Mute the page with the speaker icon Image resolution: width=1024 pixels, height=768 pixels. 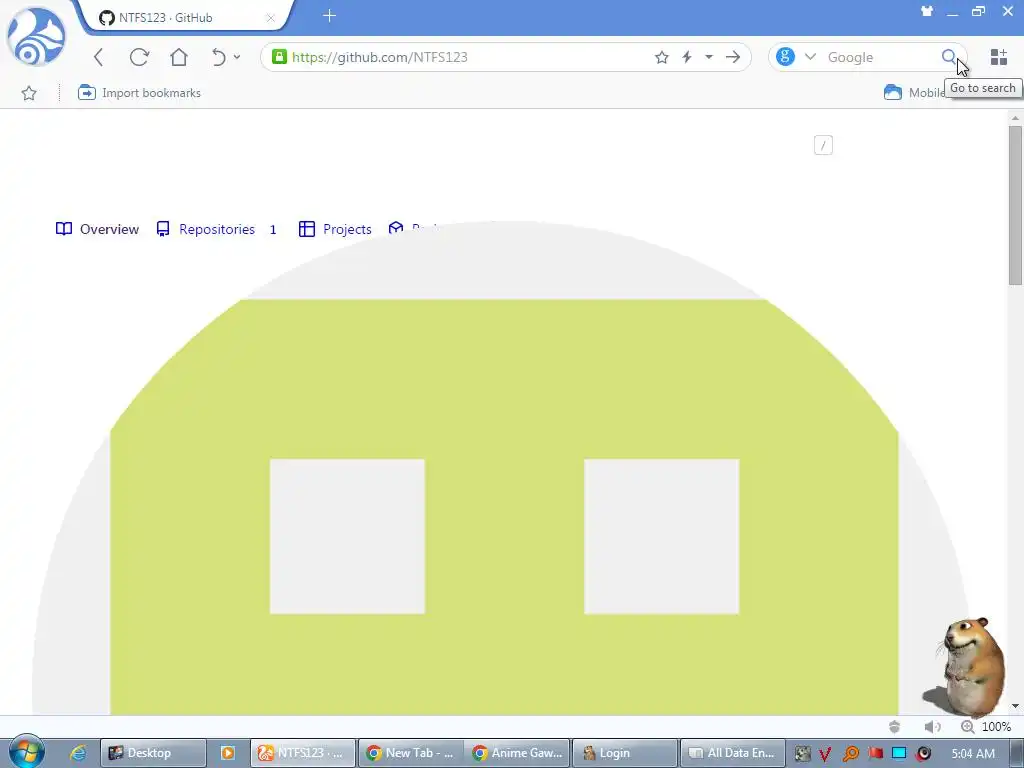coord(932,727)
